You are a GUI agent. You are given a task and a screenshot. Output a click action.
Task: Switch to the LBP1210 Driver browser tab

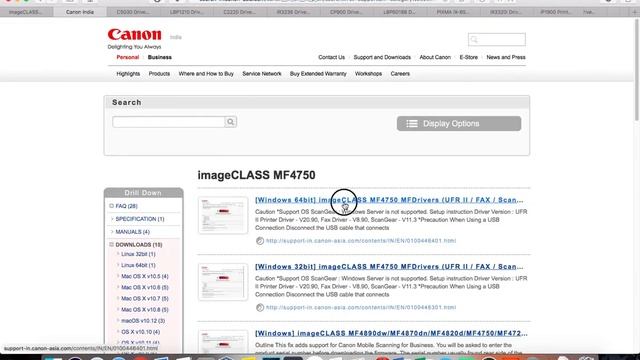coord(186,12)
